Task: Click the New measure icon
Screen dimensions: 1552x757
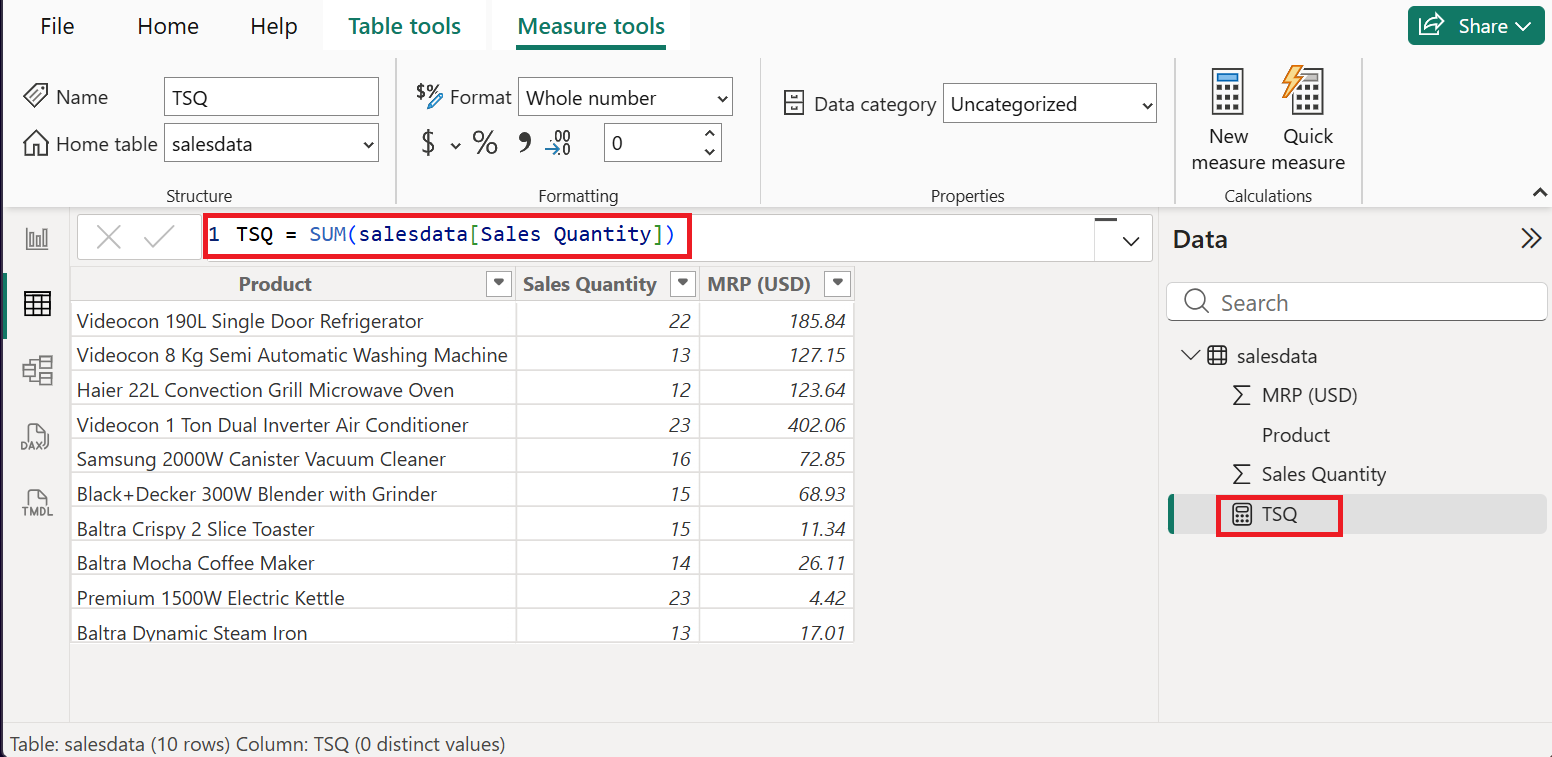Action: tap(1228, 118)
